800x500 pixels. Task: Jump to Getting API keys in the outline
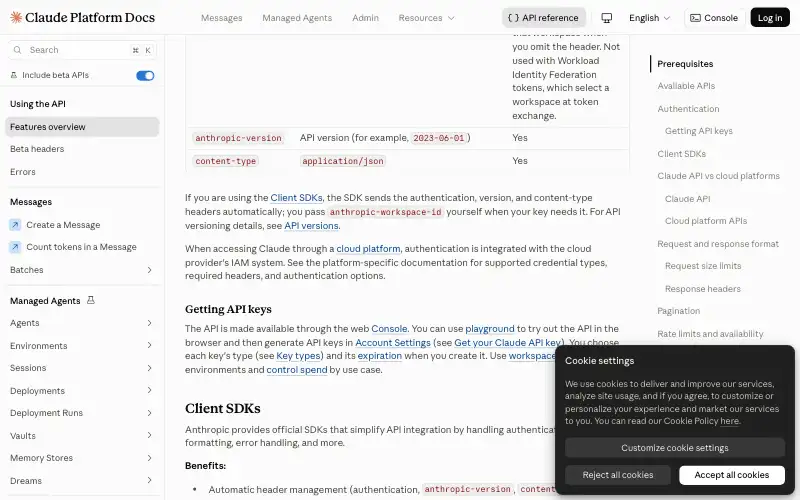point(698,131)
